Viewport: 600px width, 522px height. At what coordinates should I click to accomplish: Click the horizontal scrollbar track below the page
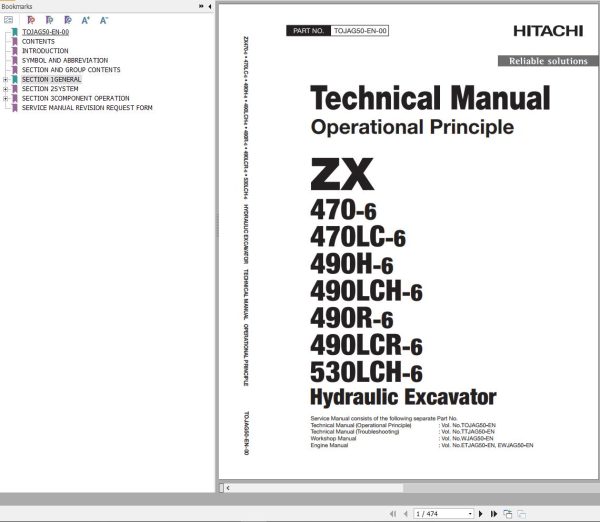(x=501, y=488)
